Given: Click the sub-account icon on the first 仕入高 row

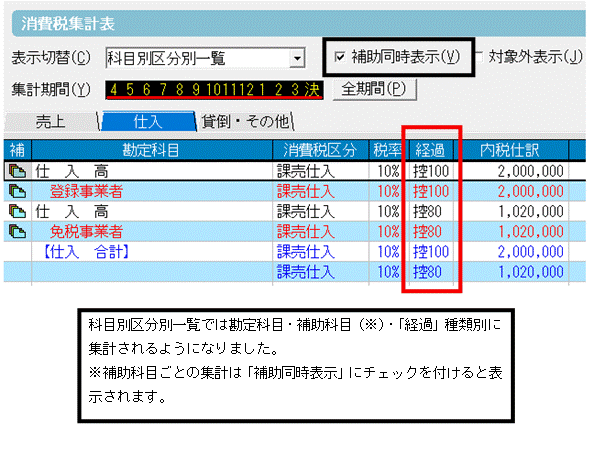Looking at the screenshot, I should [x=17, y=171].
